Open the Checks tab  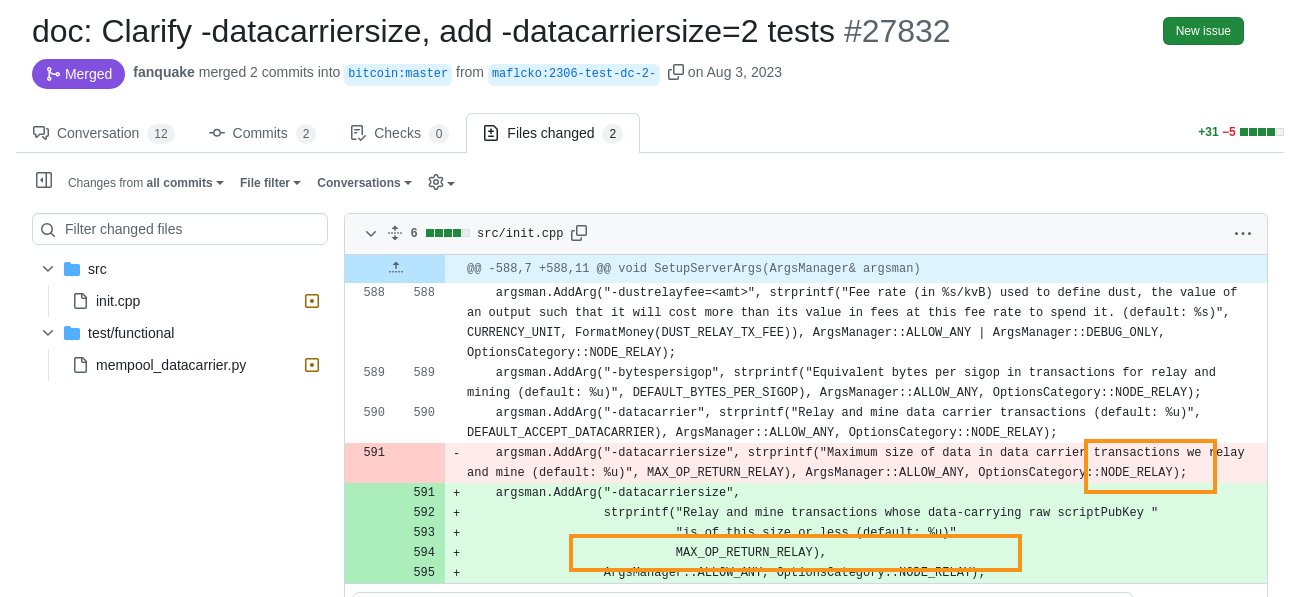pyautogui.click(x=399, y=133)
